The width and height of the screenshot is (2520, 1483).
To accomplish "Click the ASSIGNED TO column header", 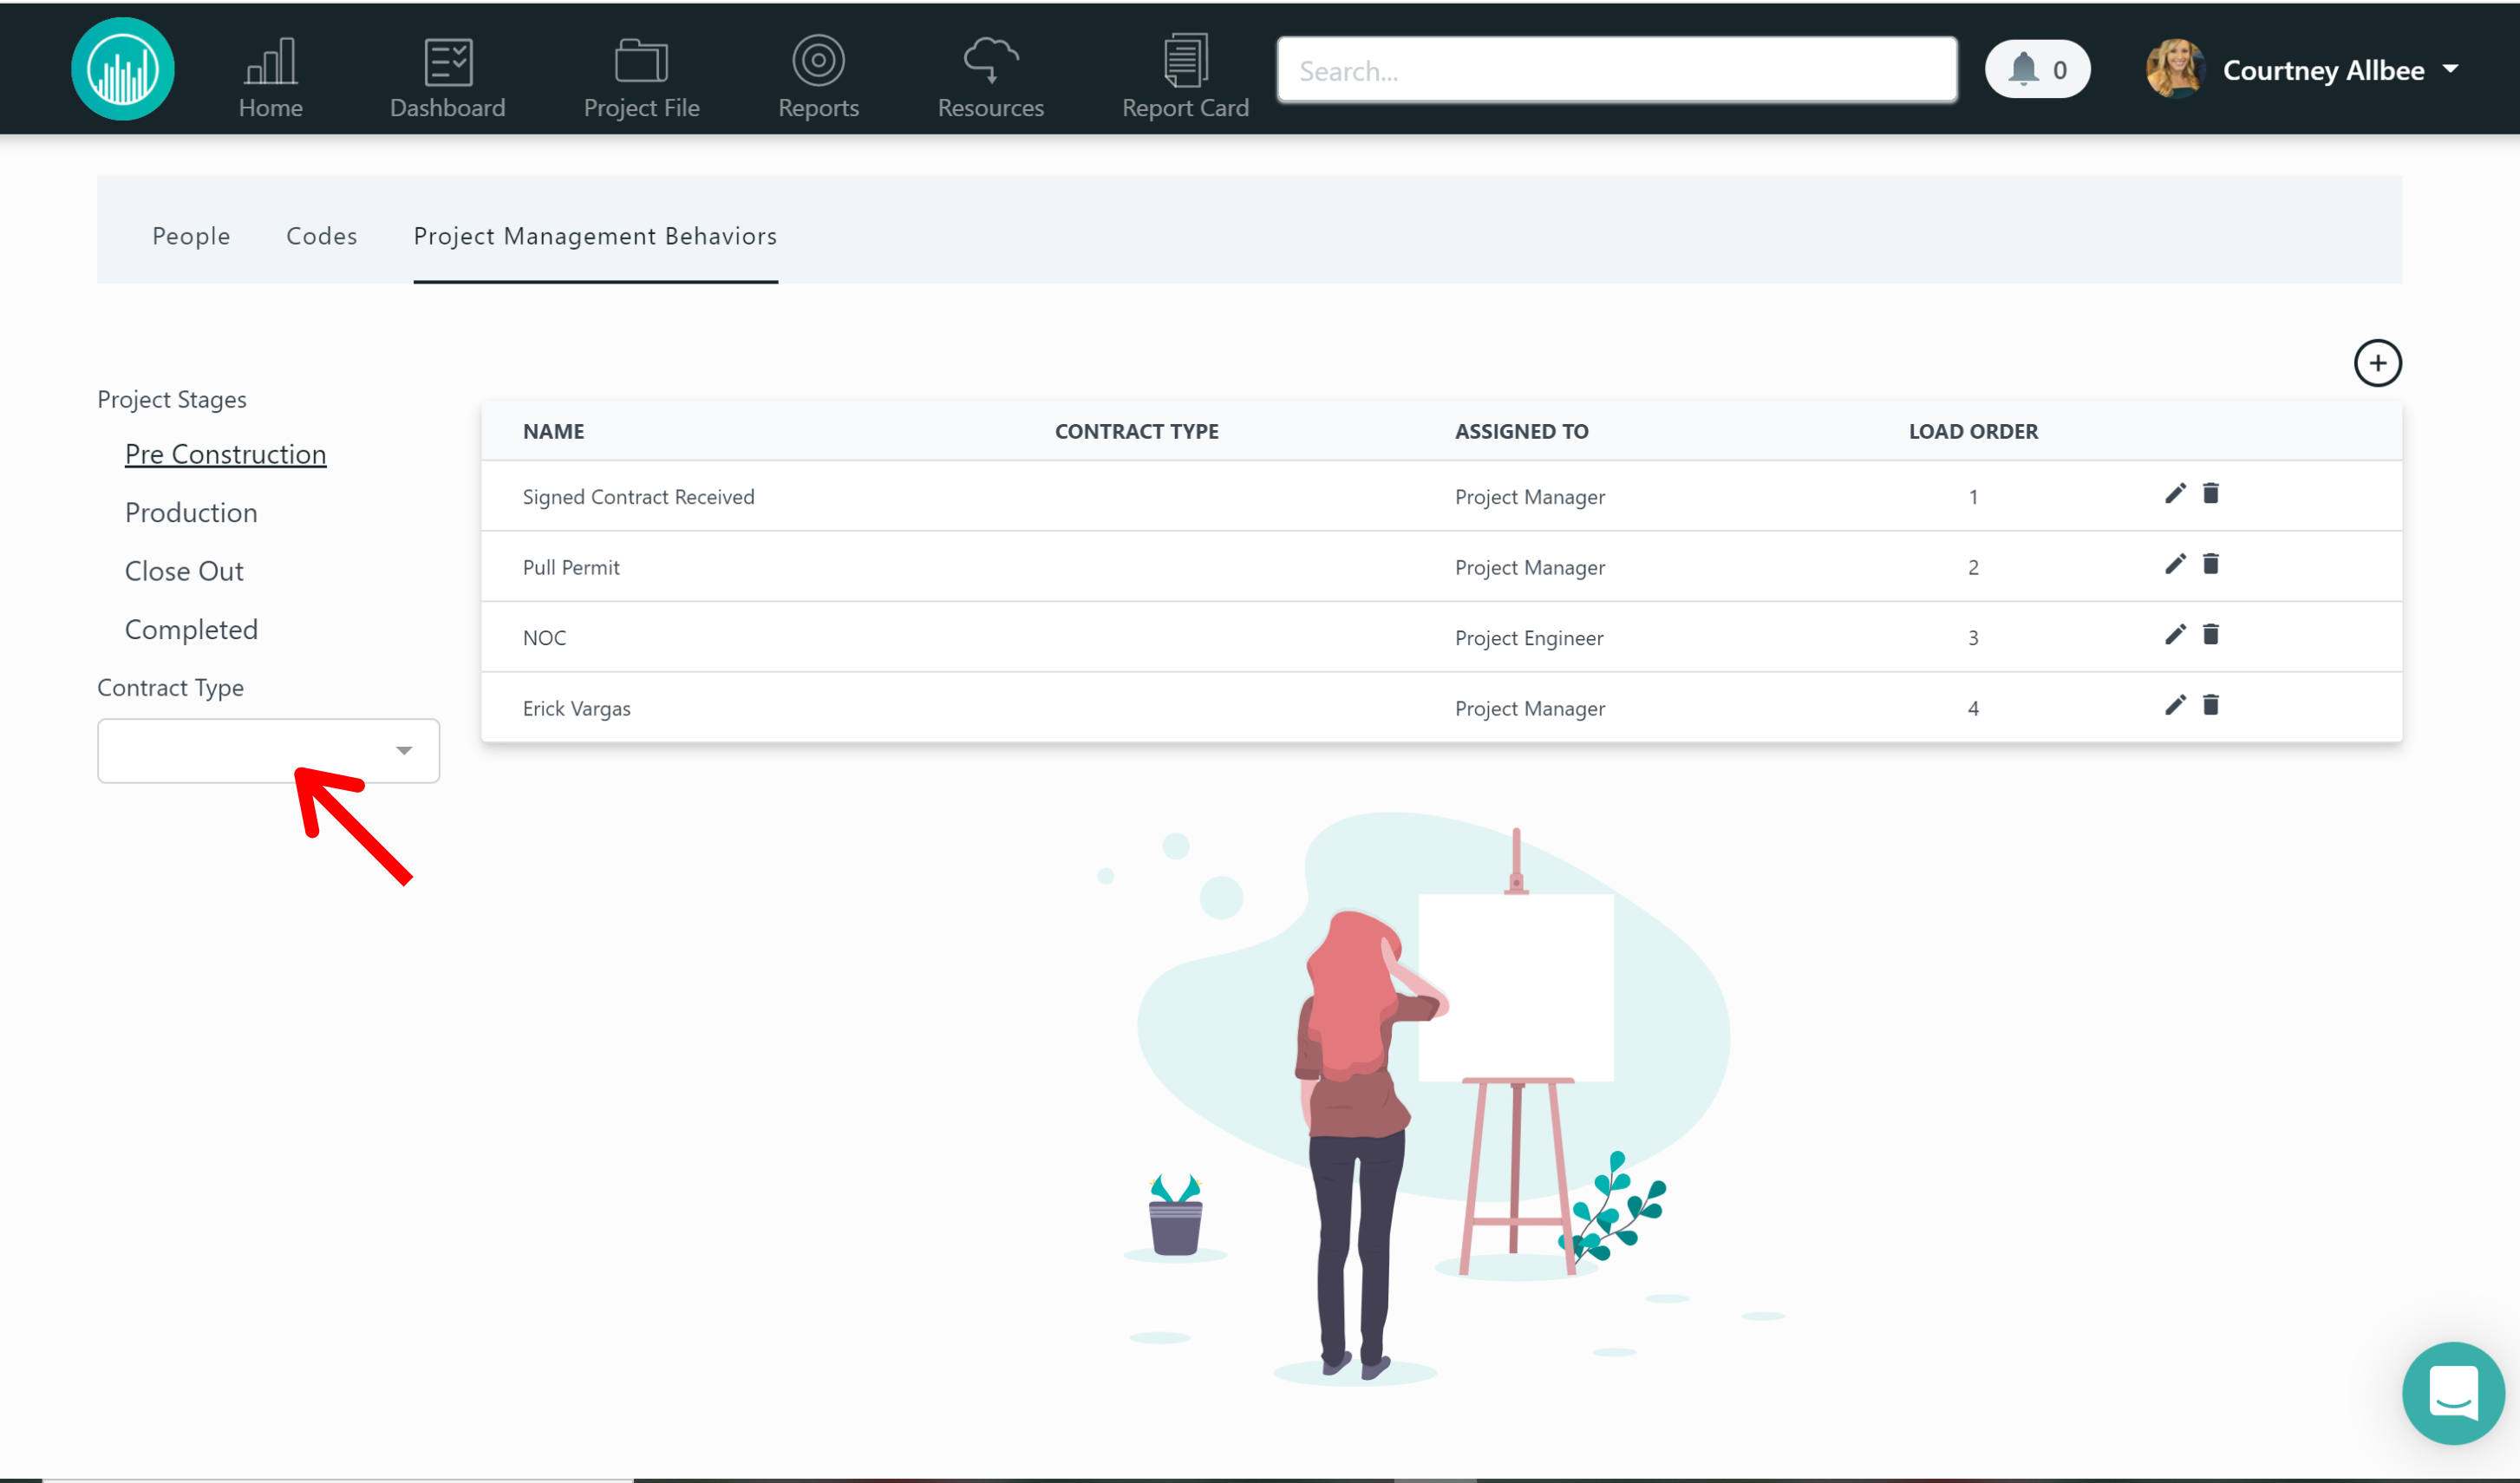I will [1521, 431].
